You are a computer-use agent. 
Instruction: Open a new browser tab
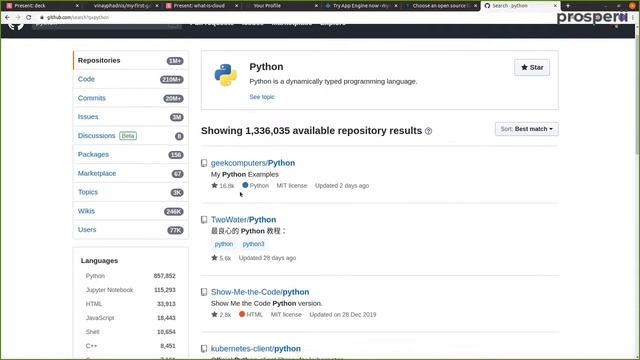pyautogui.click(x=568, y=6)
